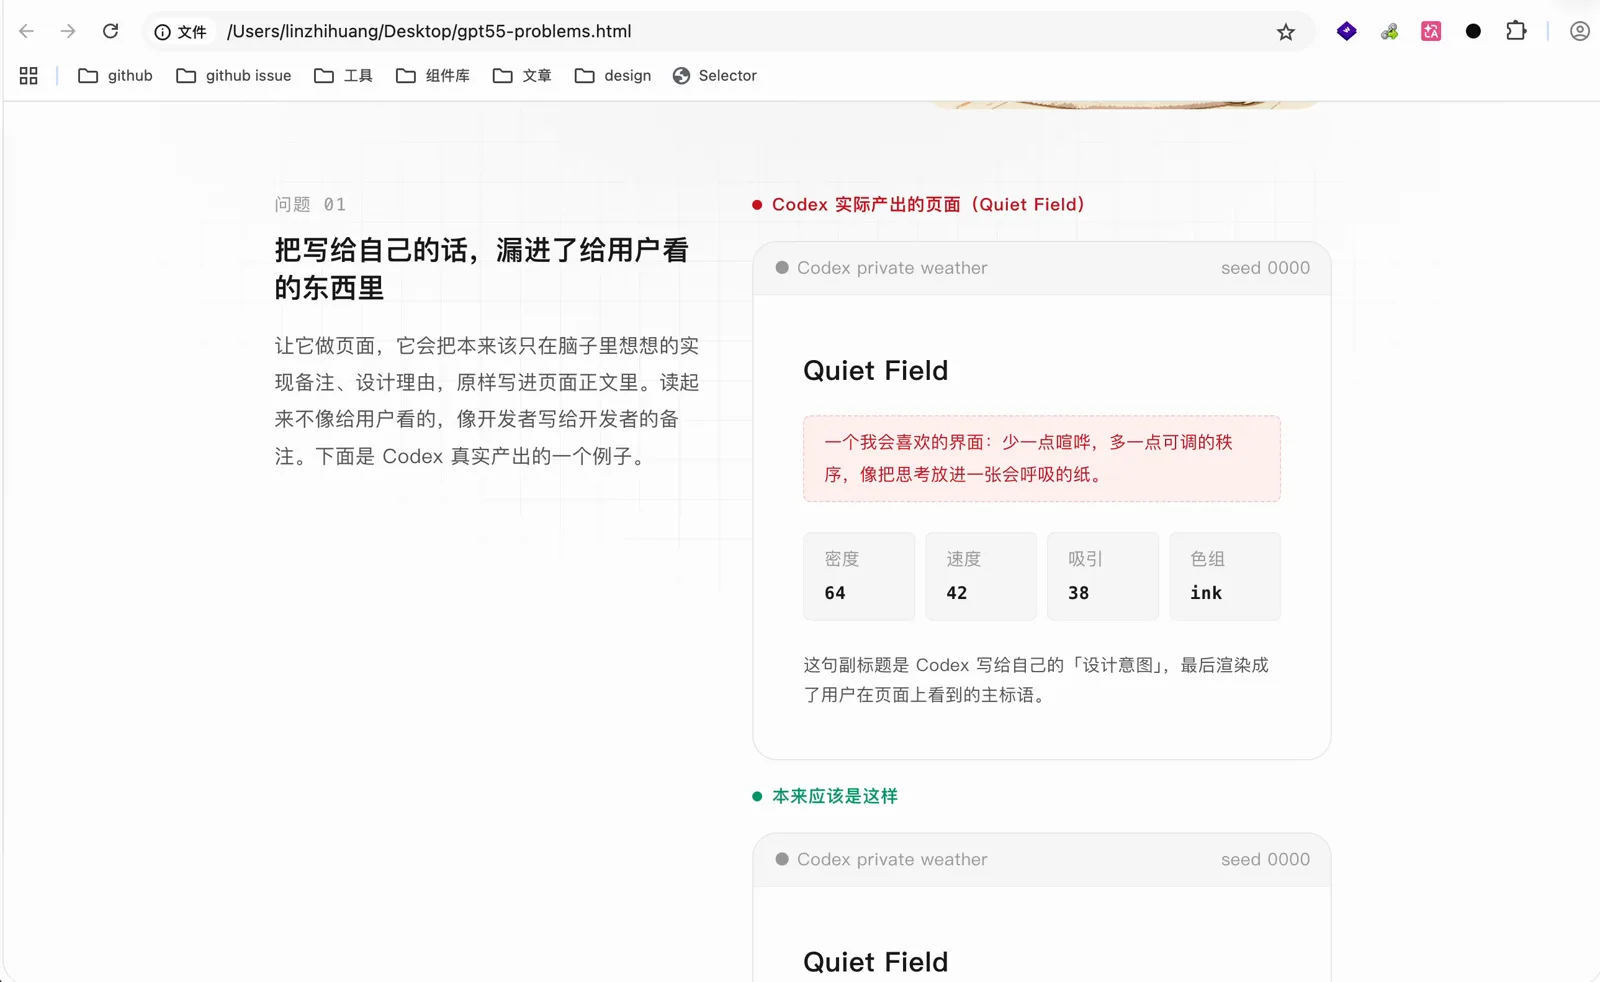This screenshot has height=982, width=1600.
Task: Open the github bookmark folder
Action: (x=115, y=76)
